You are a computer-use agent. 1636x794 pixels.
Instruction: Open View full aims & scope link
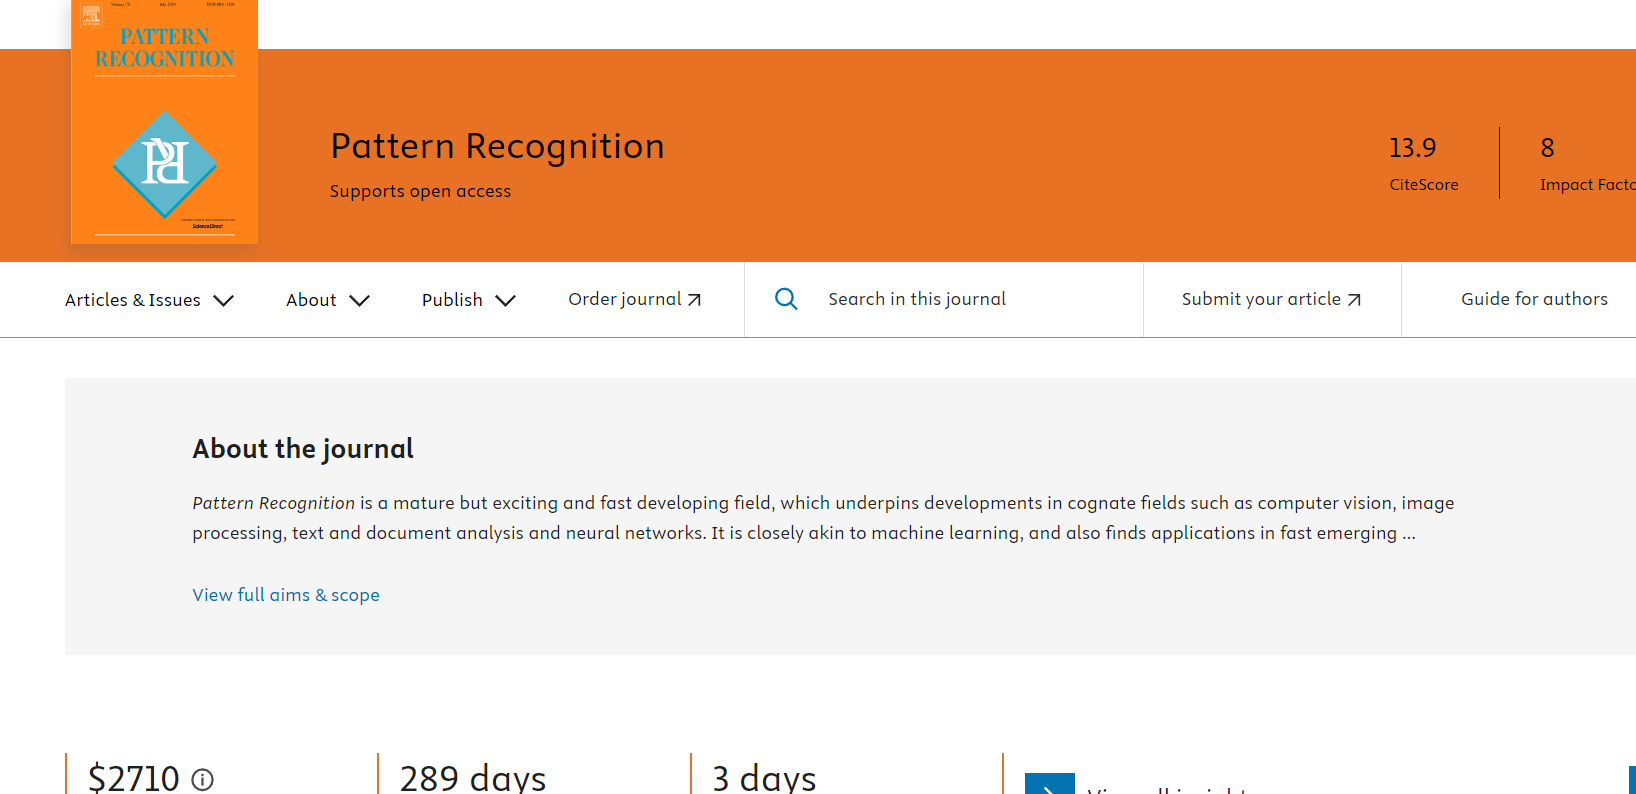(286, 595)
